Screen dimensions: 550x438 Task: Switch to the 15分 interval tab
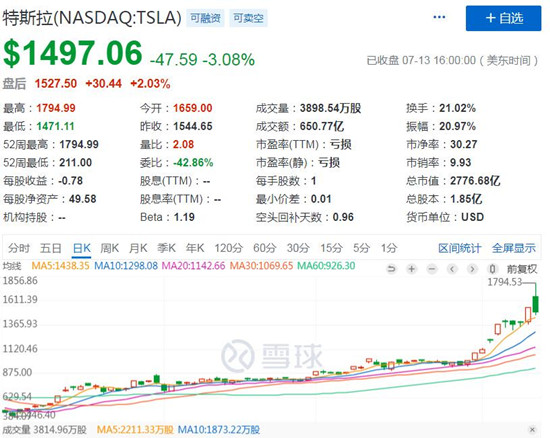pos(331,248)
